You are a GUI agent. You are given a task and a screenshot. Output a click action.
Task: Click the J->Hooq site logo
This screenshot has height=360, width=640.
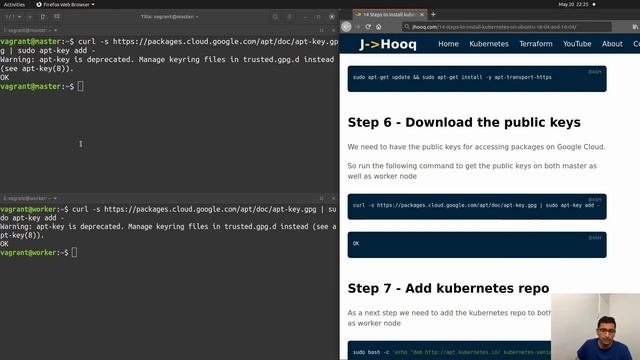(388, 44)
